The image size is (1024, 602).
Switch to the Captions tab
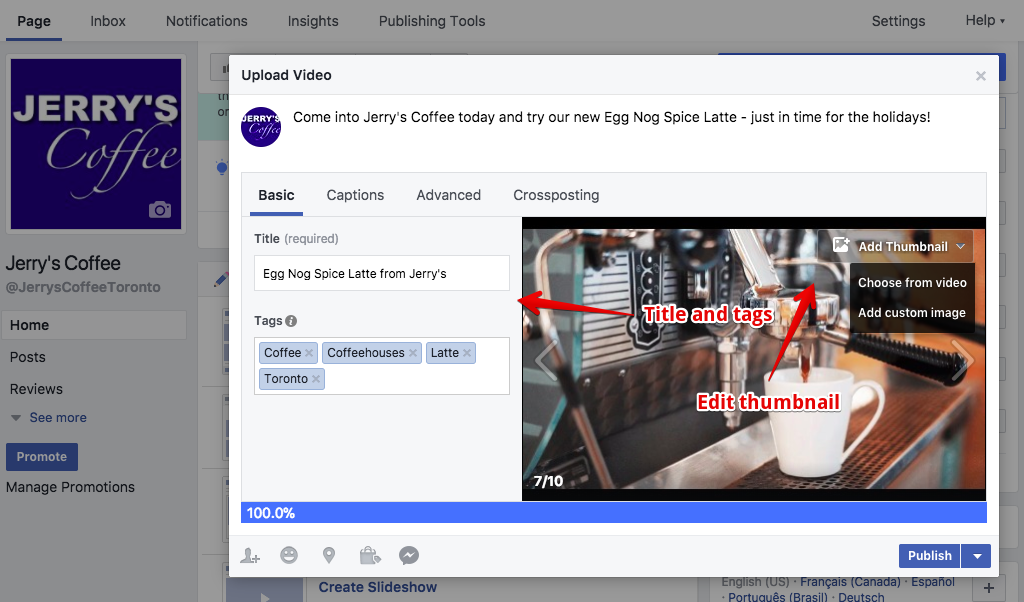[x=355, y=195]
